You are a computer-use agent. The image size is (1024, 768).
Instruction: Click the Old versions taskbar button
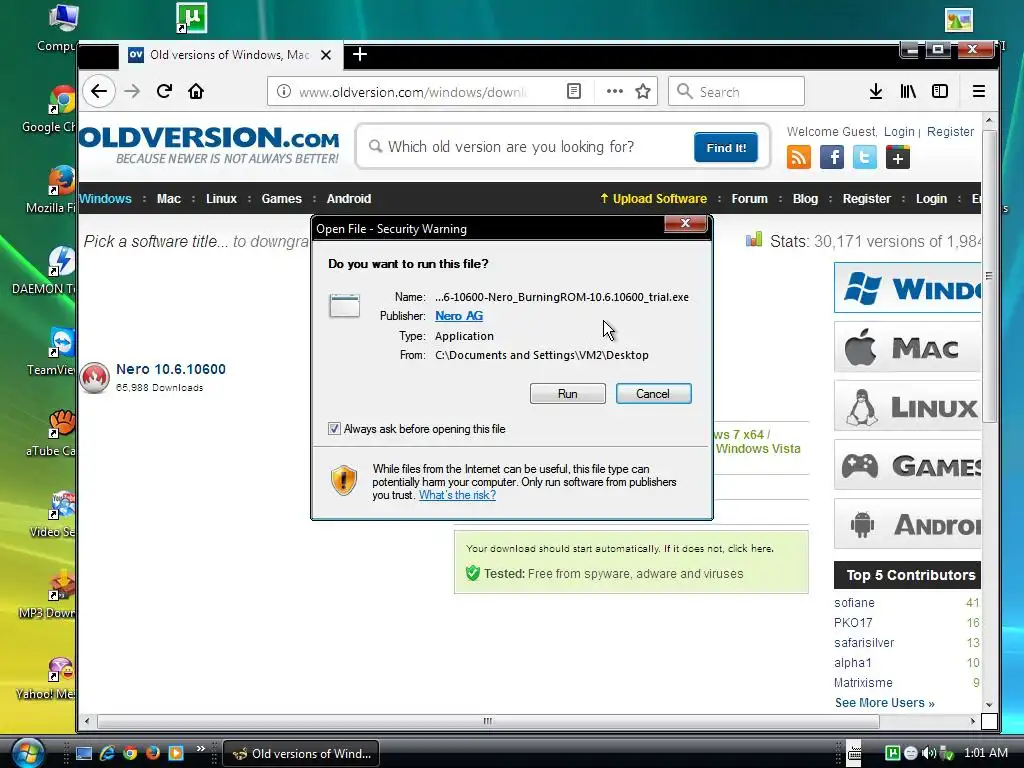pos(301,753)
